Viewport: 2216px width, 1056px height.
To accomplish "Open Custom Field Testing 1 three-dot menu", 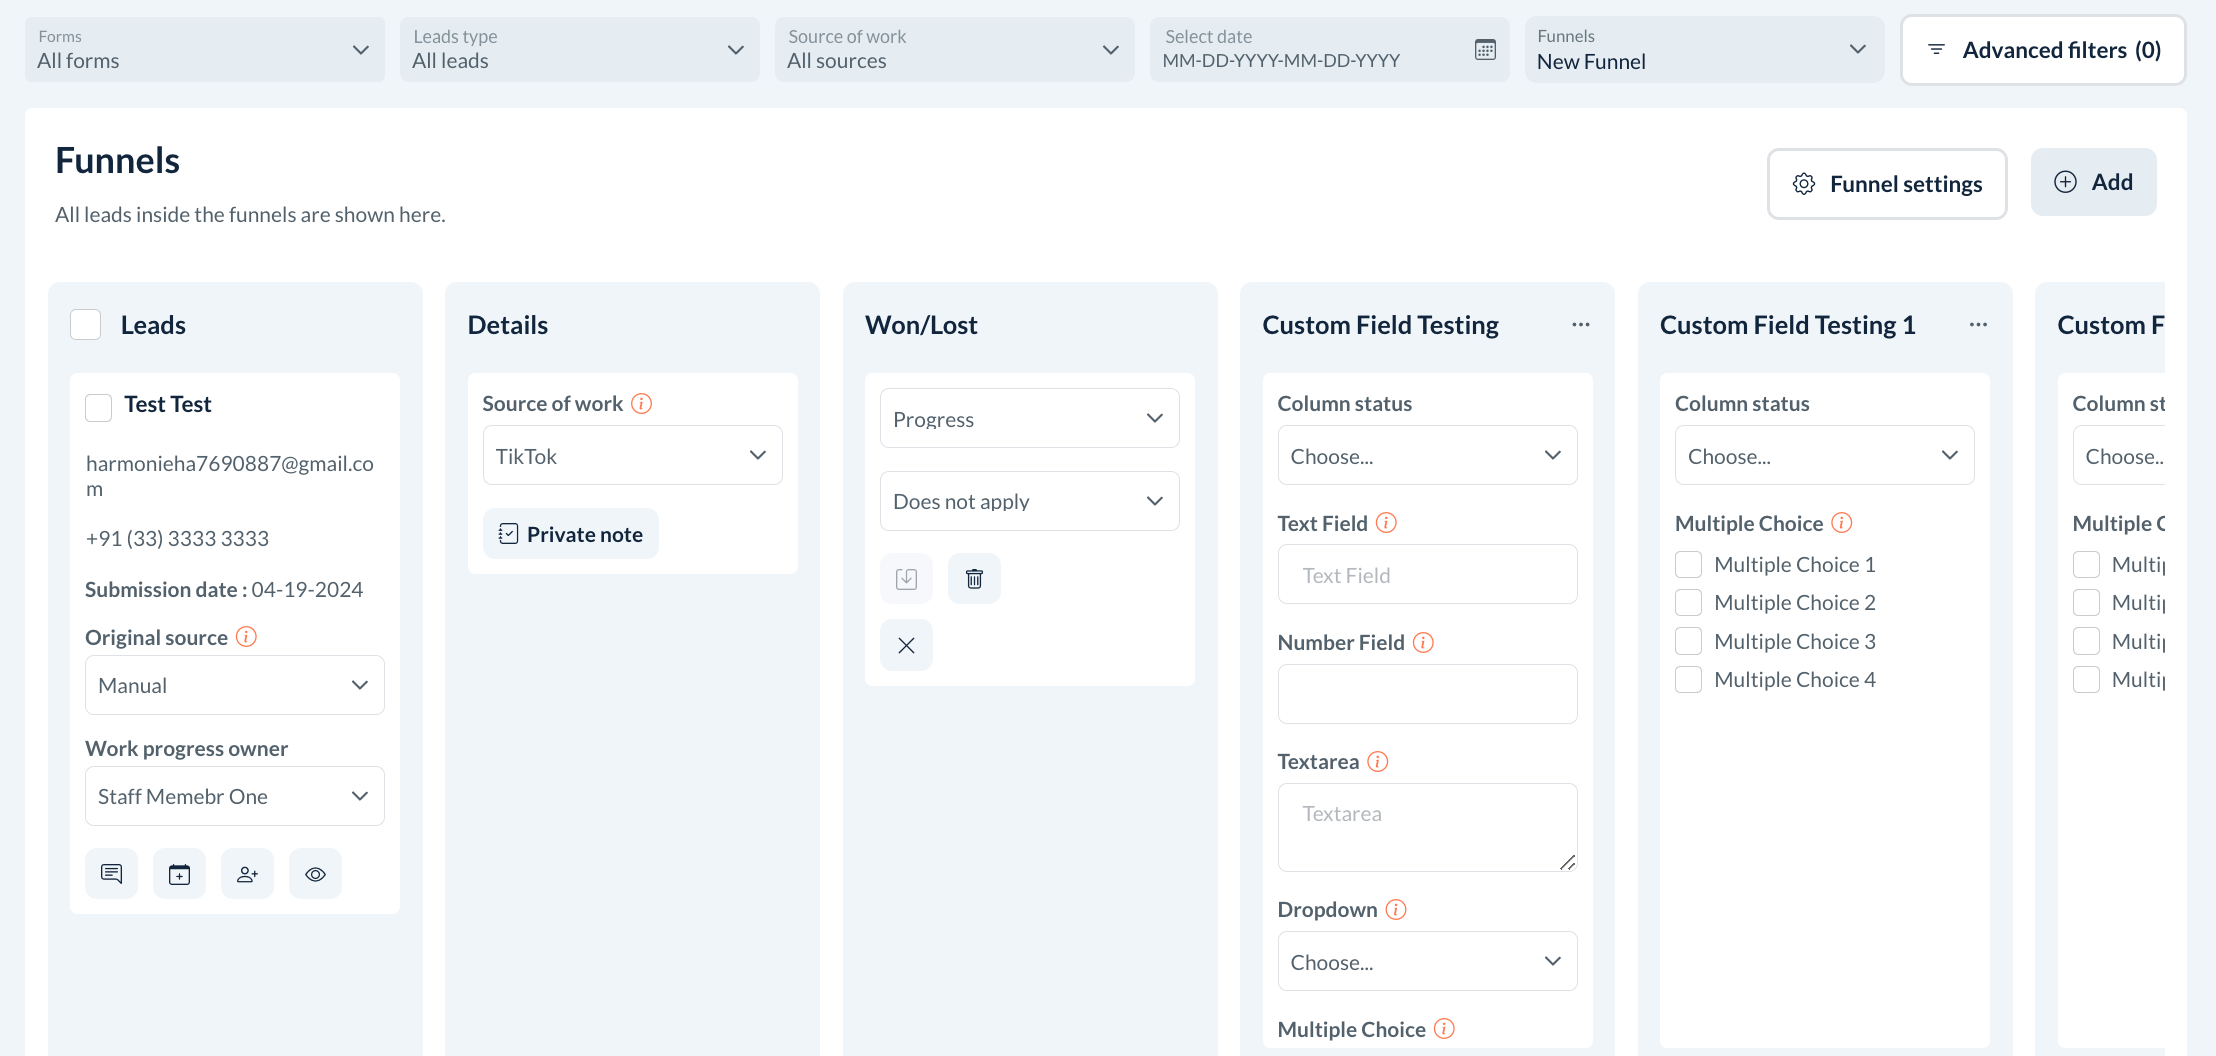I will [1977, 325].
